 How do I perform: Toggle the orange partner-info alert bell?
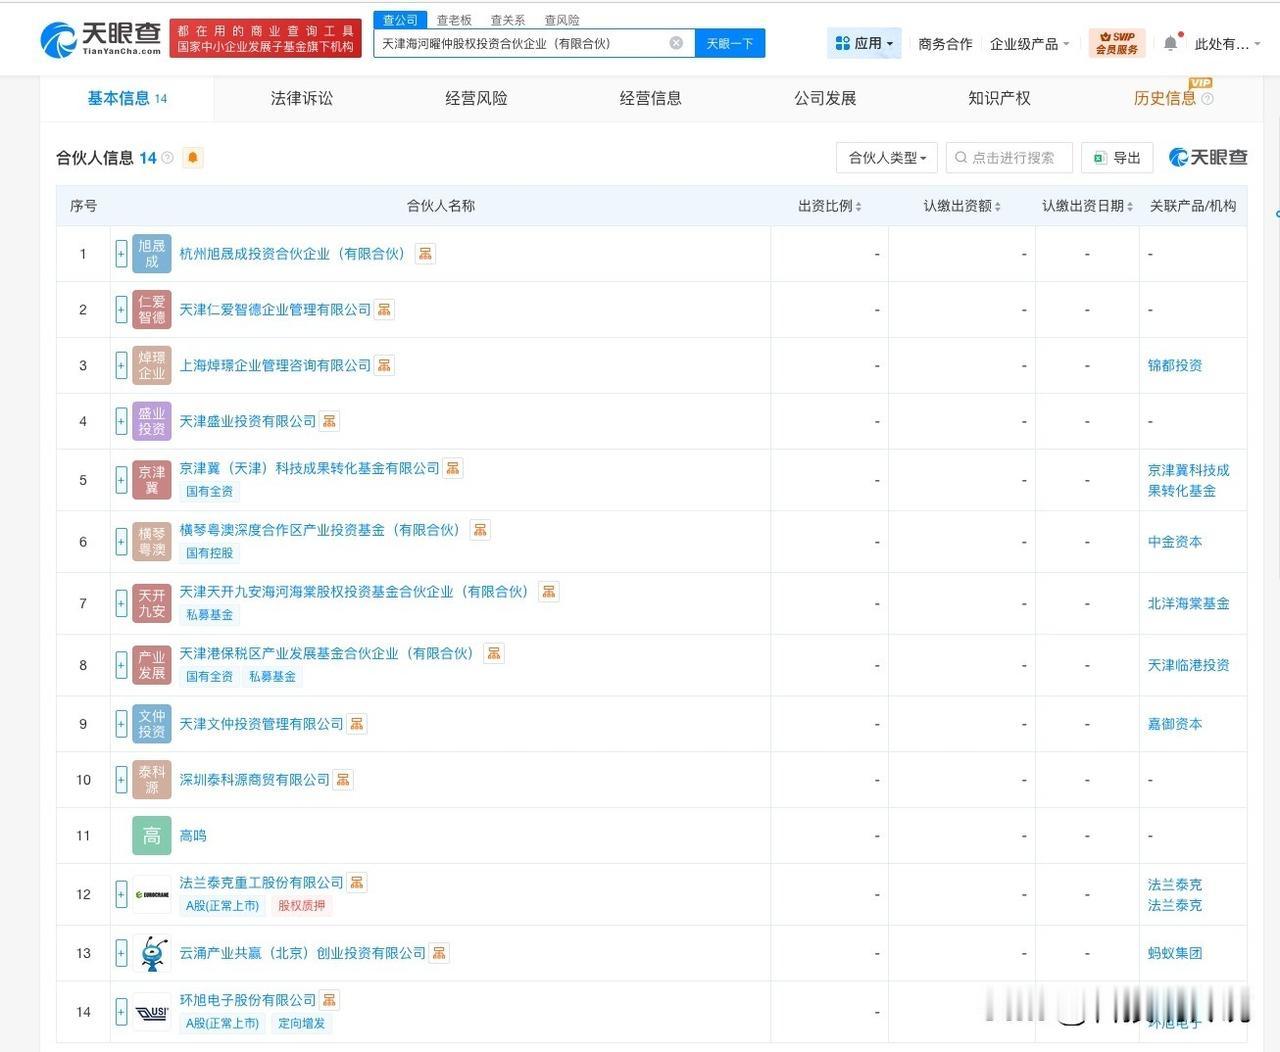pyautogui.click(x=193, y=158)
